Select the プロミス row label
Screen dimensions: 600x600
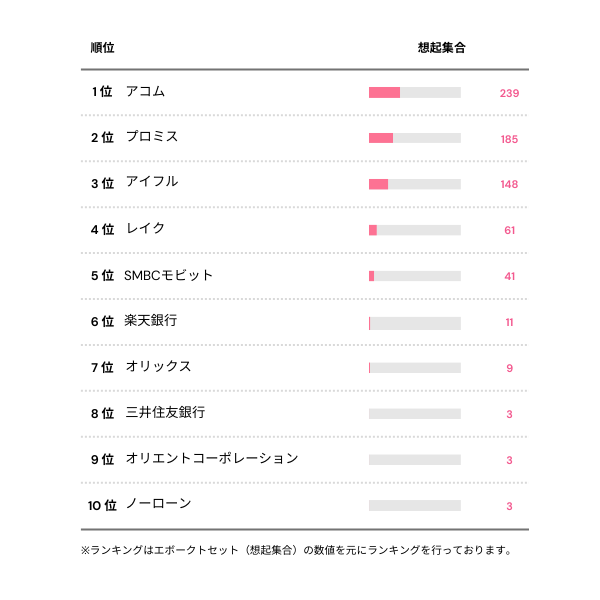click(x=152, y=138)
